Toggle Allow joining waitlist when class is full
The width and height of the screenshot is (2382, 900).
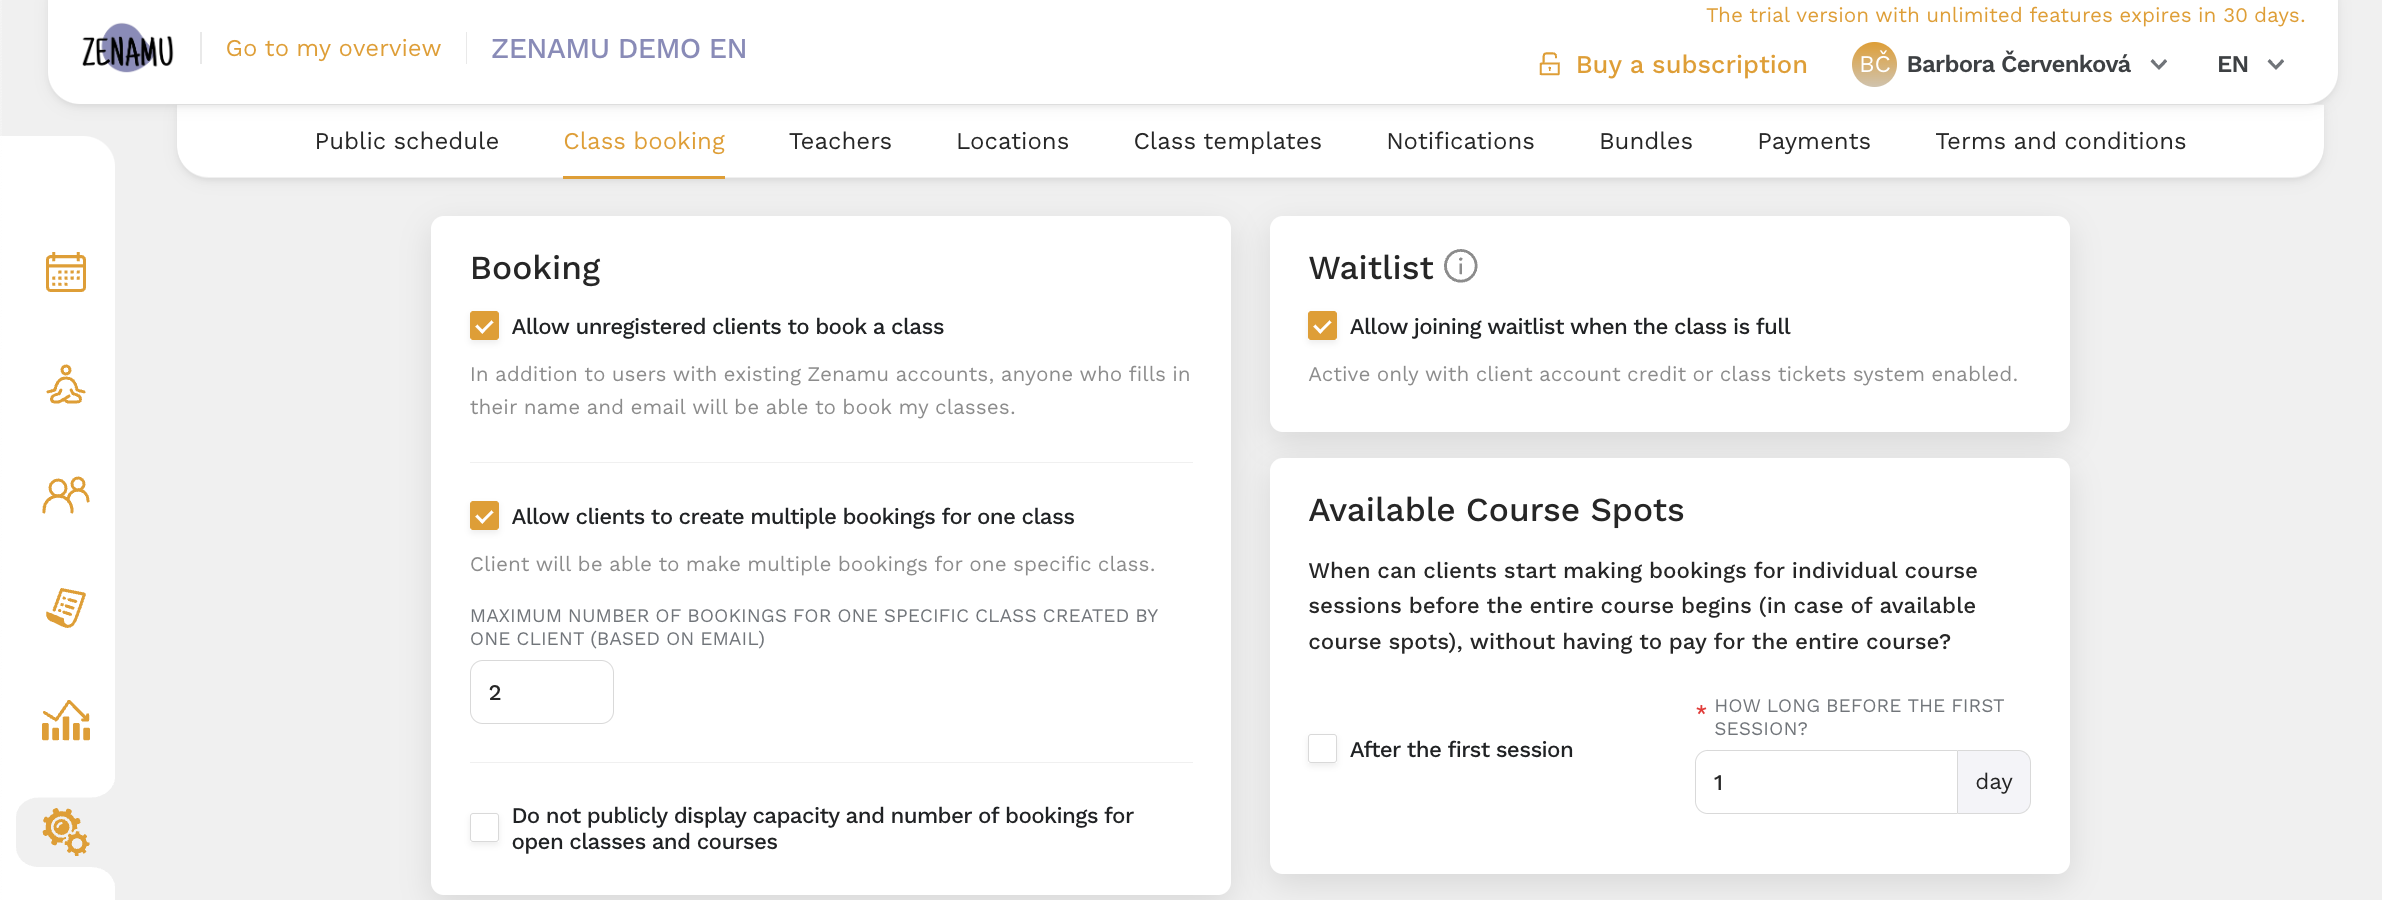pos(1323,326)
